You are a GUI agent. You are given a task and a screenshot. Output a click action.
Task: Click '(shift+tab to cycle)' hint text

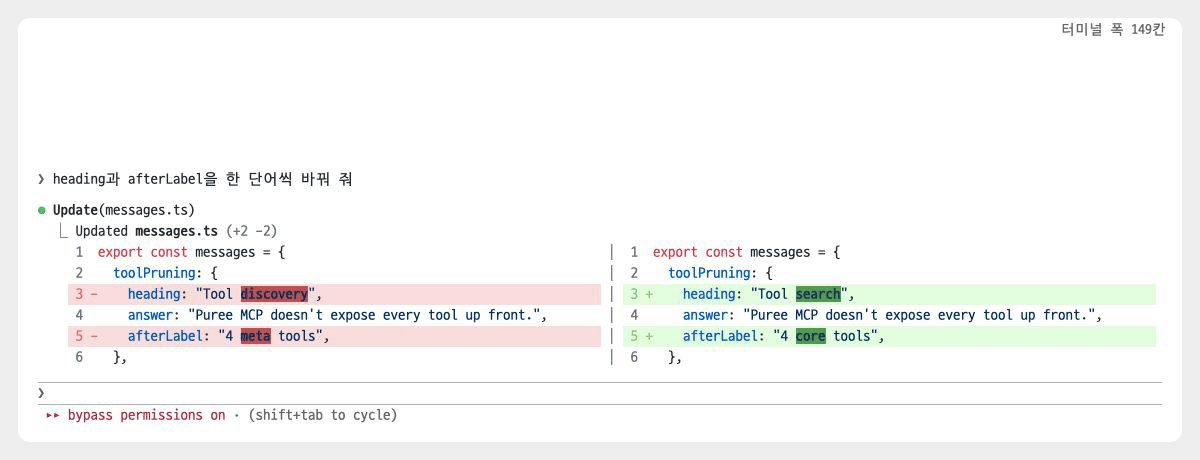[323, 415]
